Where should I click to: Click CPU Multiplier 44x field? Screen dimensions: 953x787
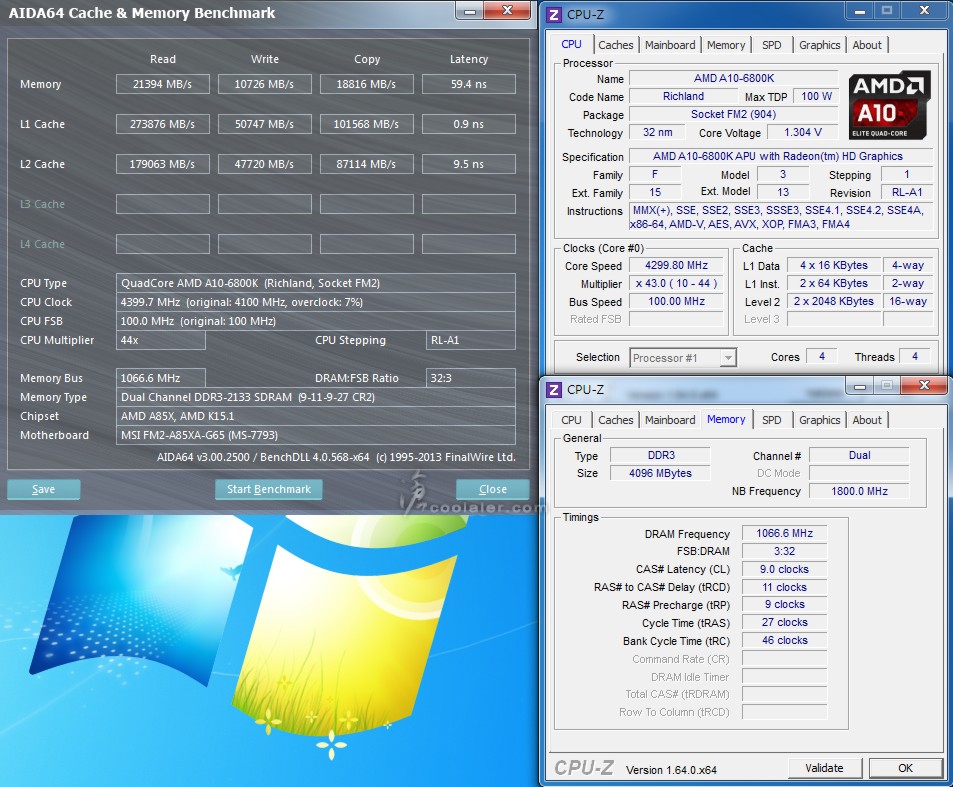pos(160,340)
